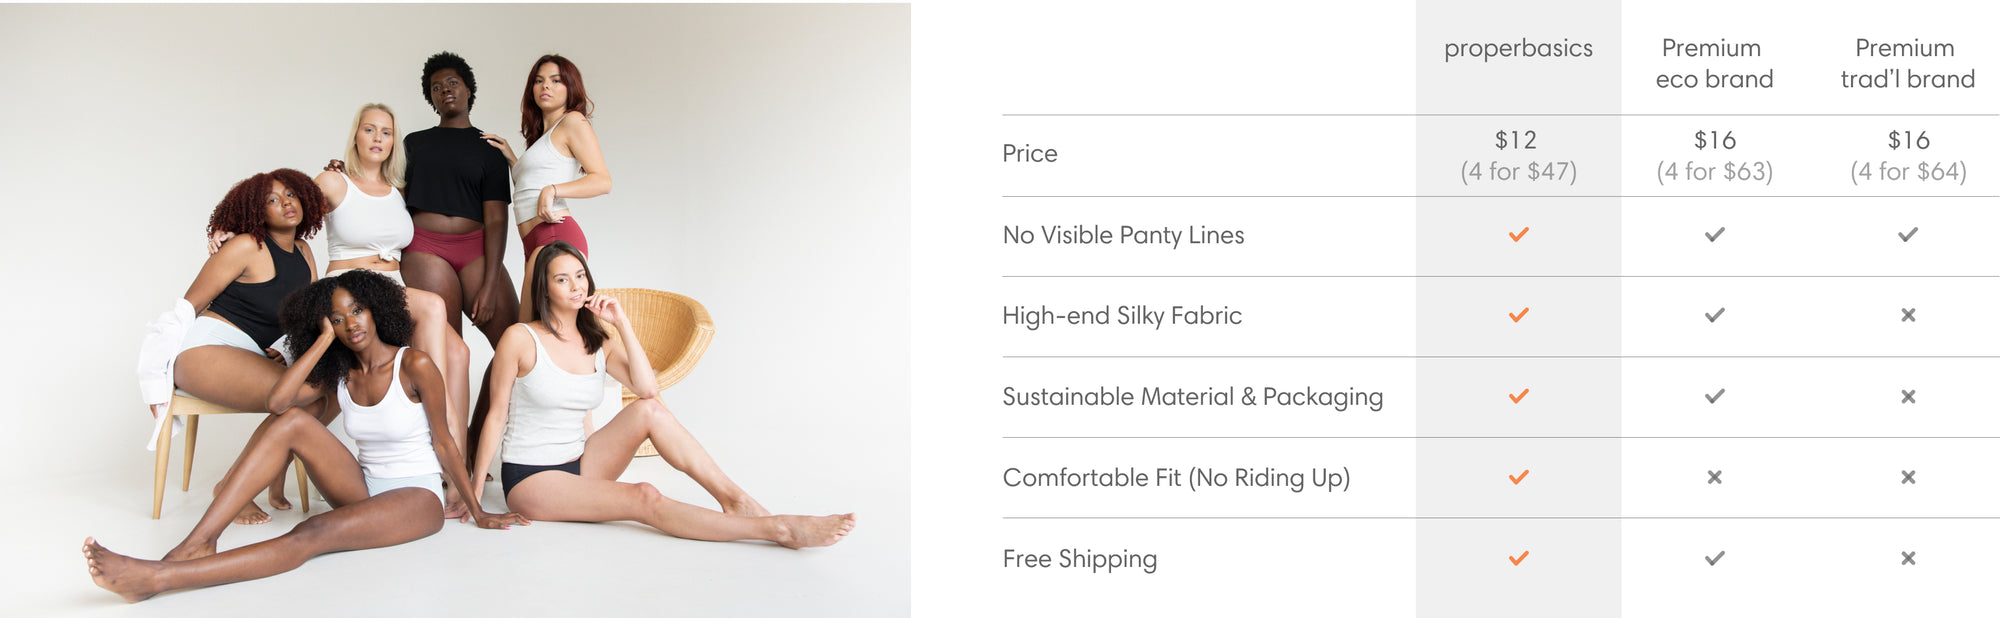Select the Premium eco brand column header
The height and width of the screenshot is (618, 2000).
[1714, 63]
